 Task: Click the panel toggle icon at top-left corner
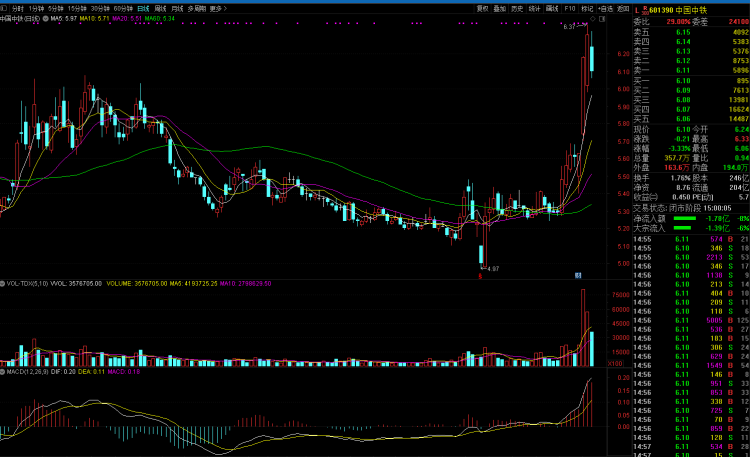click(4, 8)
